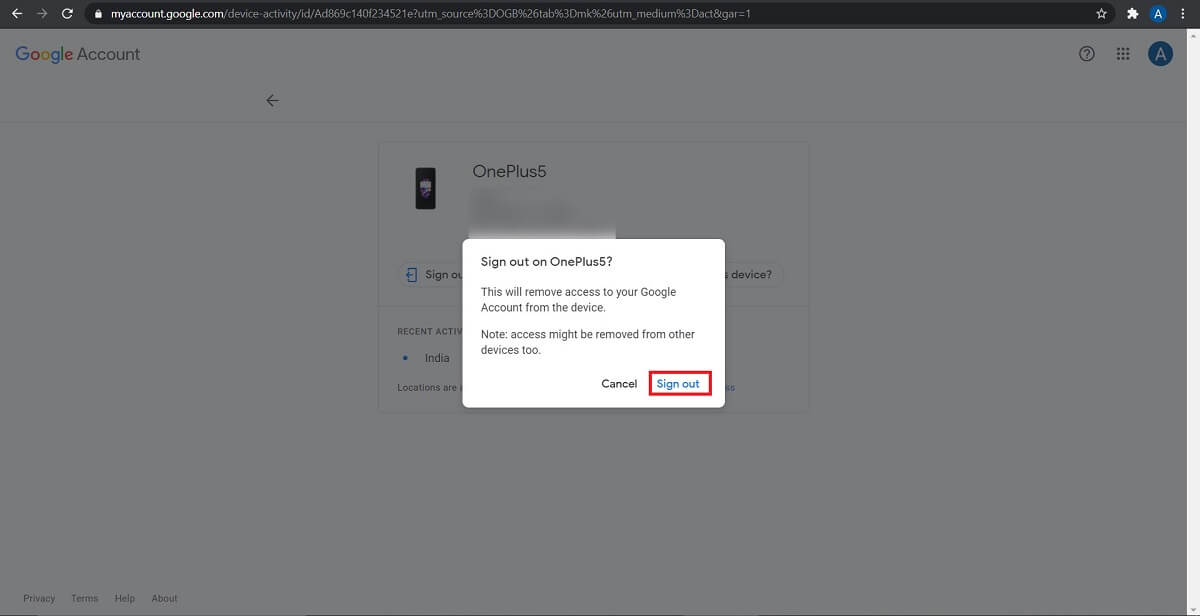The height and width of the screenshot is (616, 1200).
Task: Cancel the sign out dialog
Action: click(x=619, y=384)
